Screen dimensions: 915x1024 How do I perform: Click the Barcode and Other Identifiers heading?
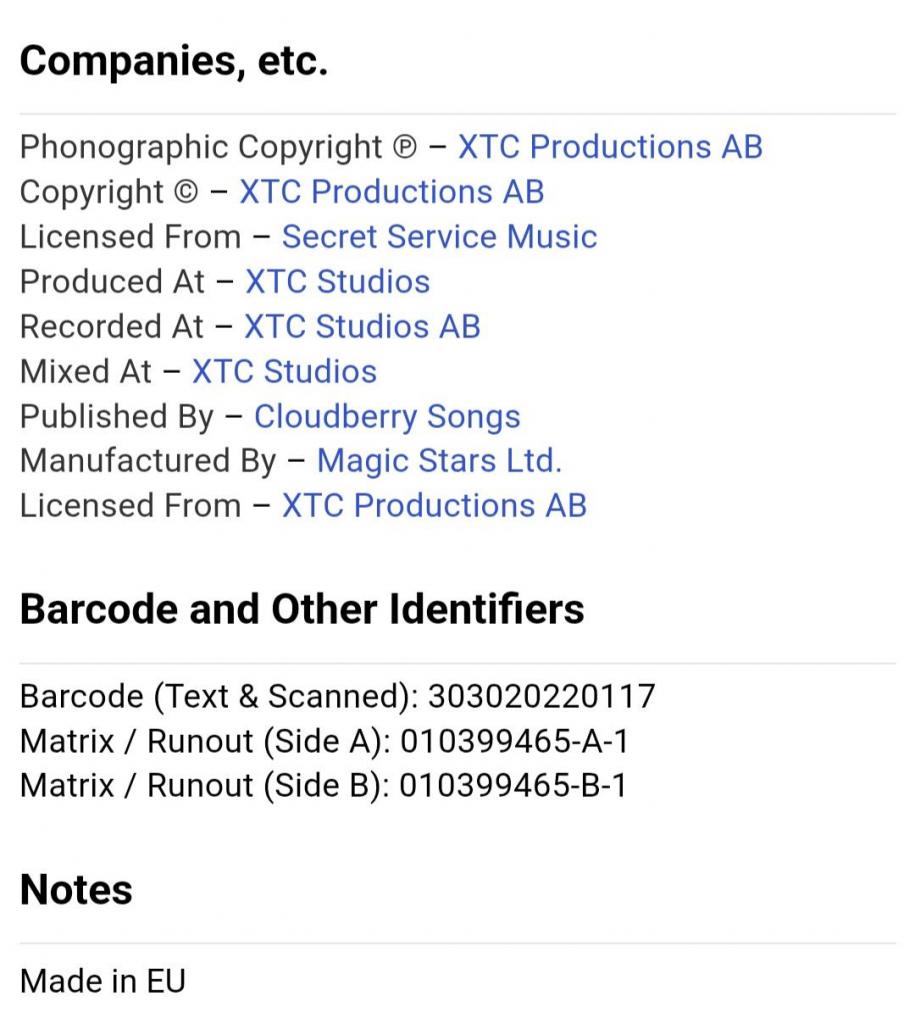[302, 609]
